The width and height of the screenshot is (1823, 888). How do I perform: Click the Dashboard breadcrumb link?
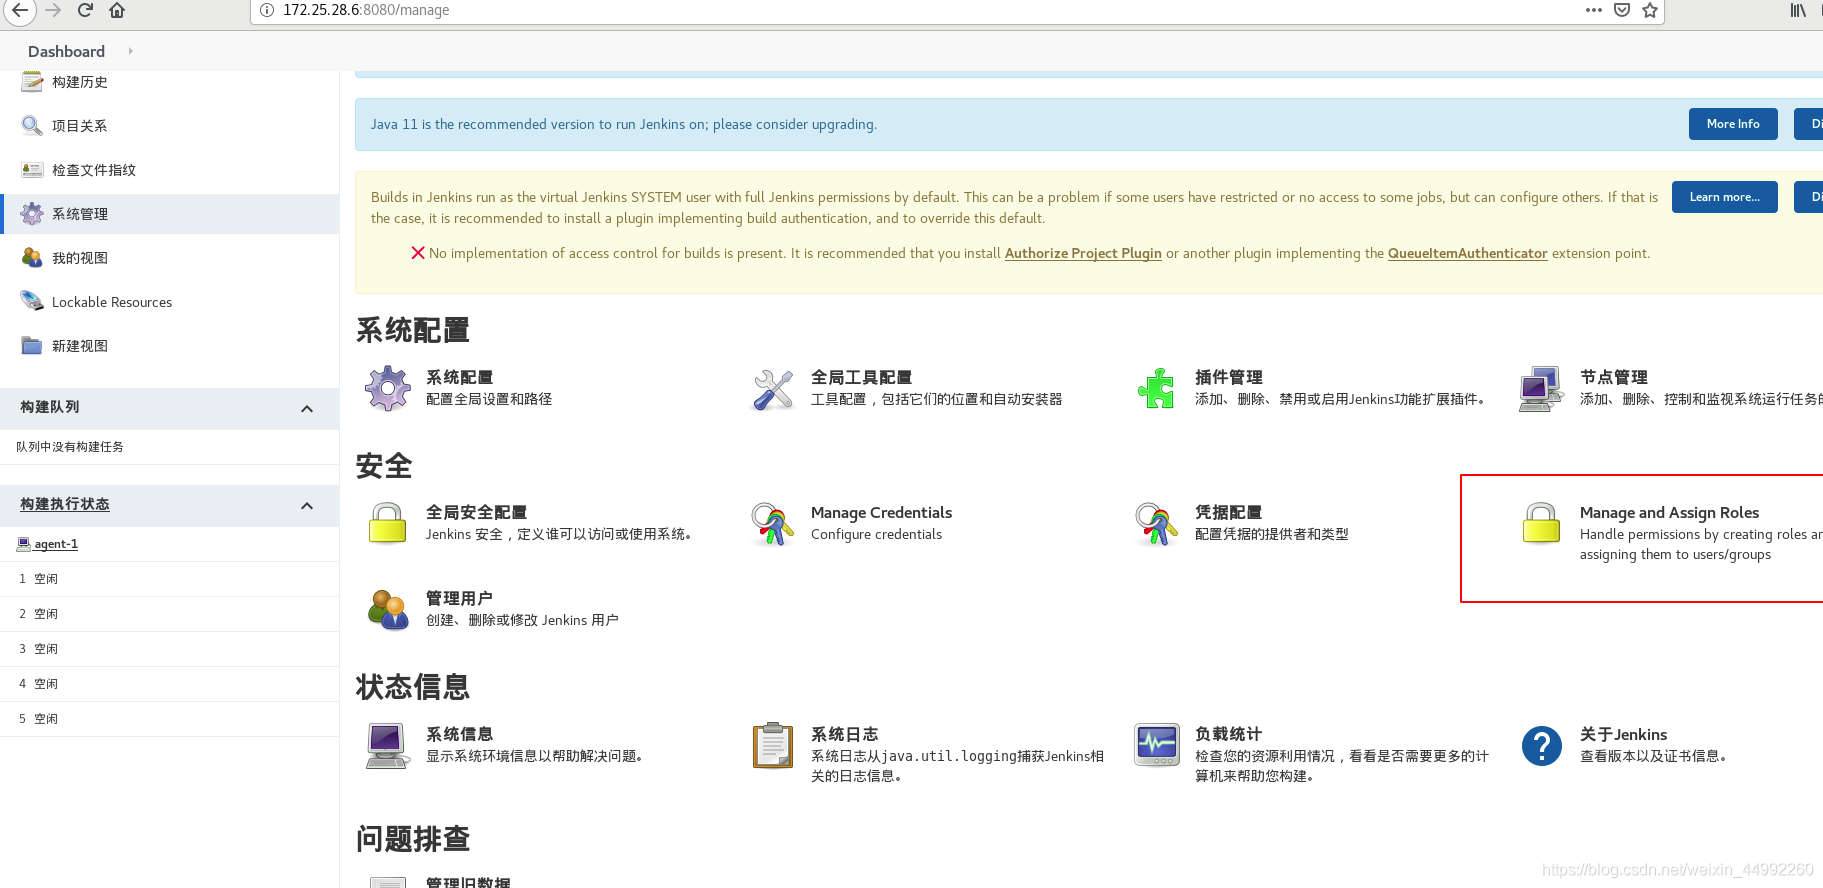click(66, 51)
